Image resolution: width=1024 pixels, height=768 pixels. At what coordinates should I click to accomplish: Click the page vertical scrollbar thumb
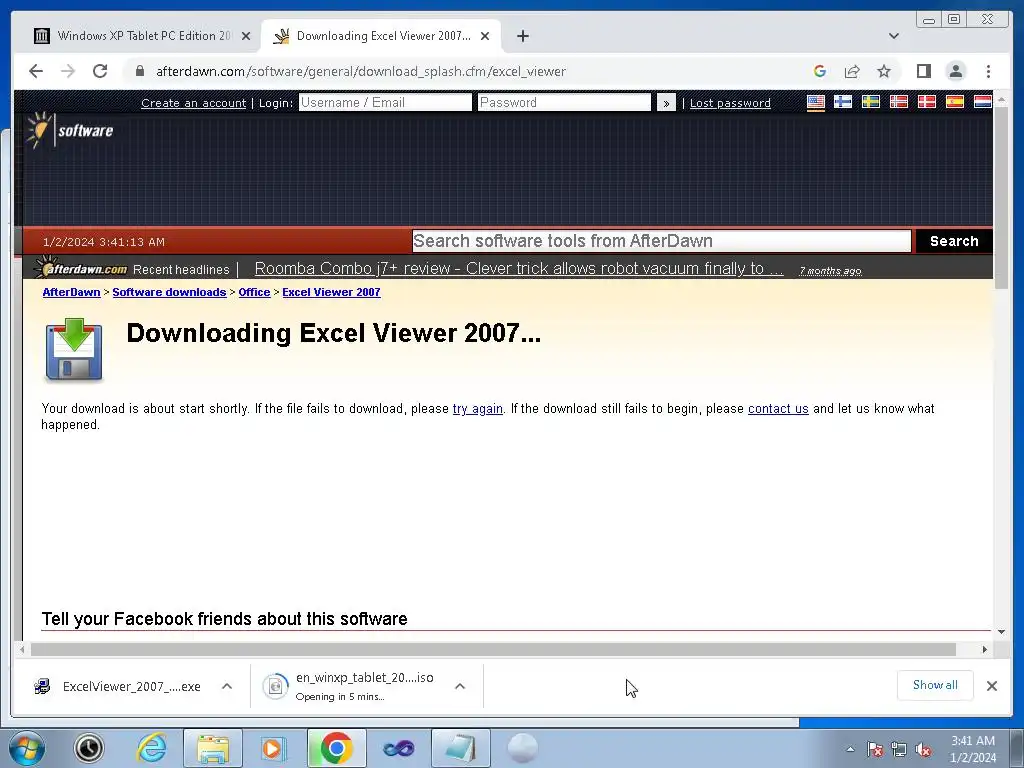1001,197
